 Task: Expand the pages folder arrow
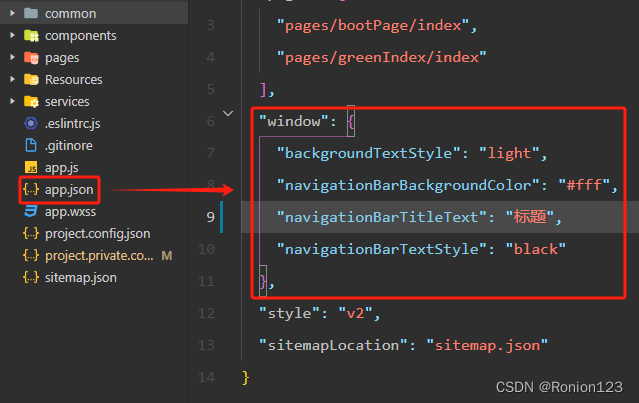[12, 57]
